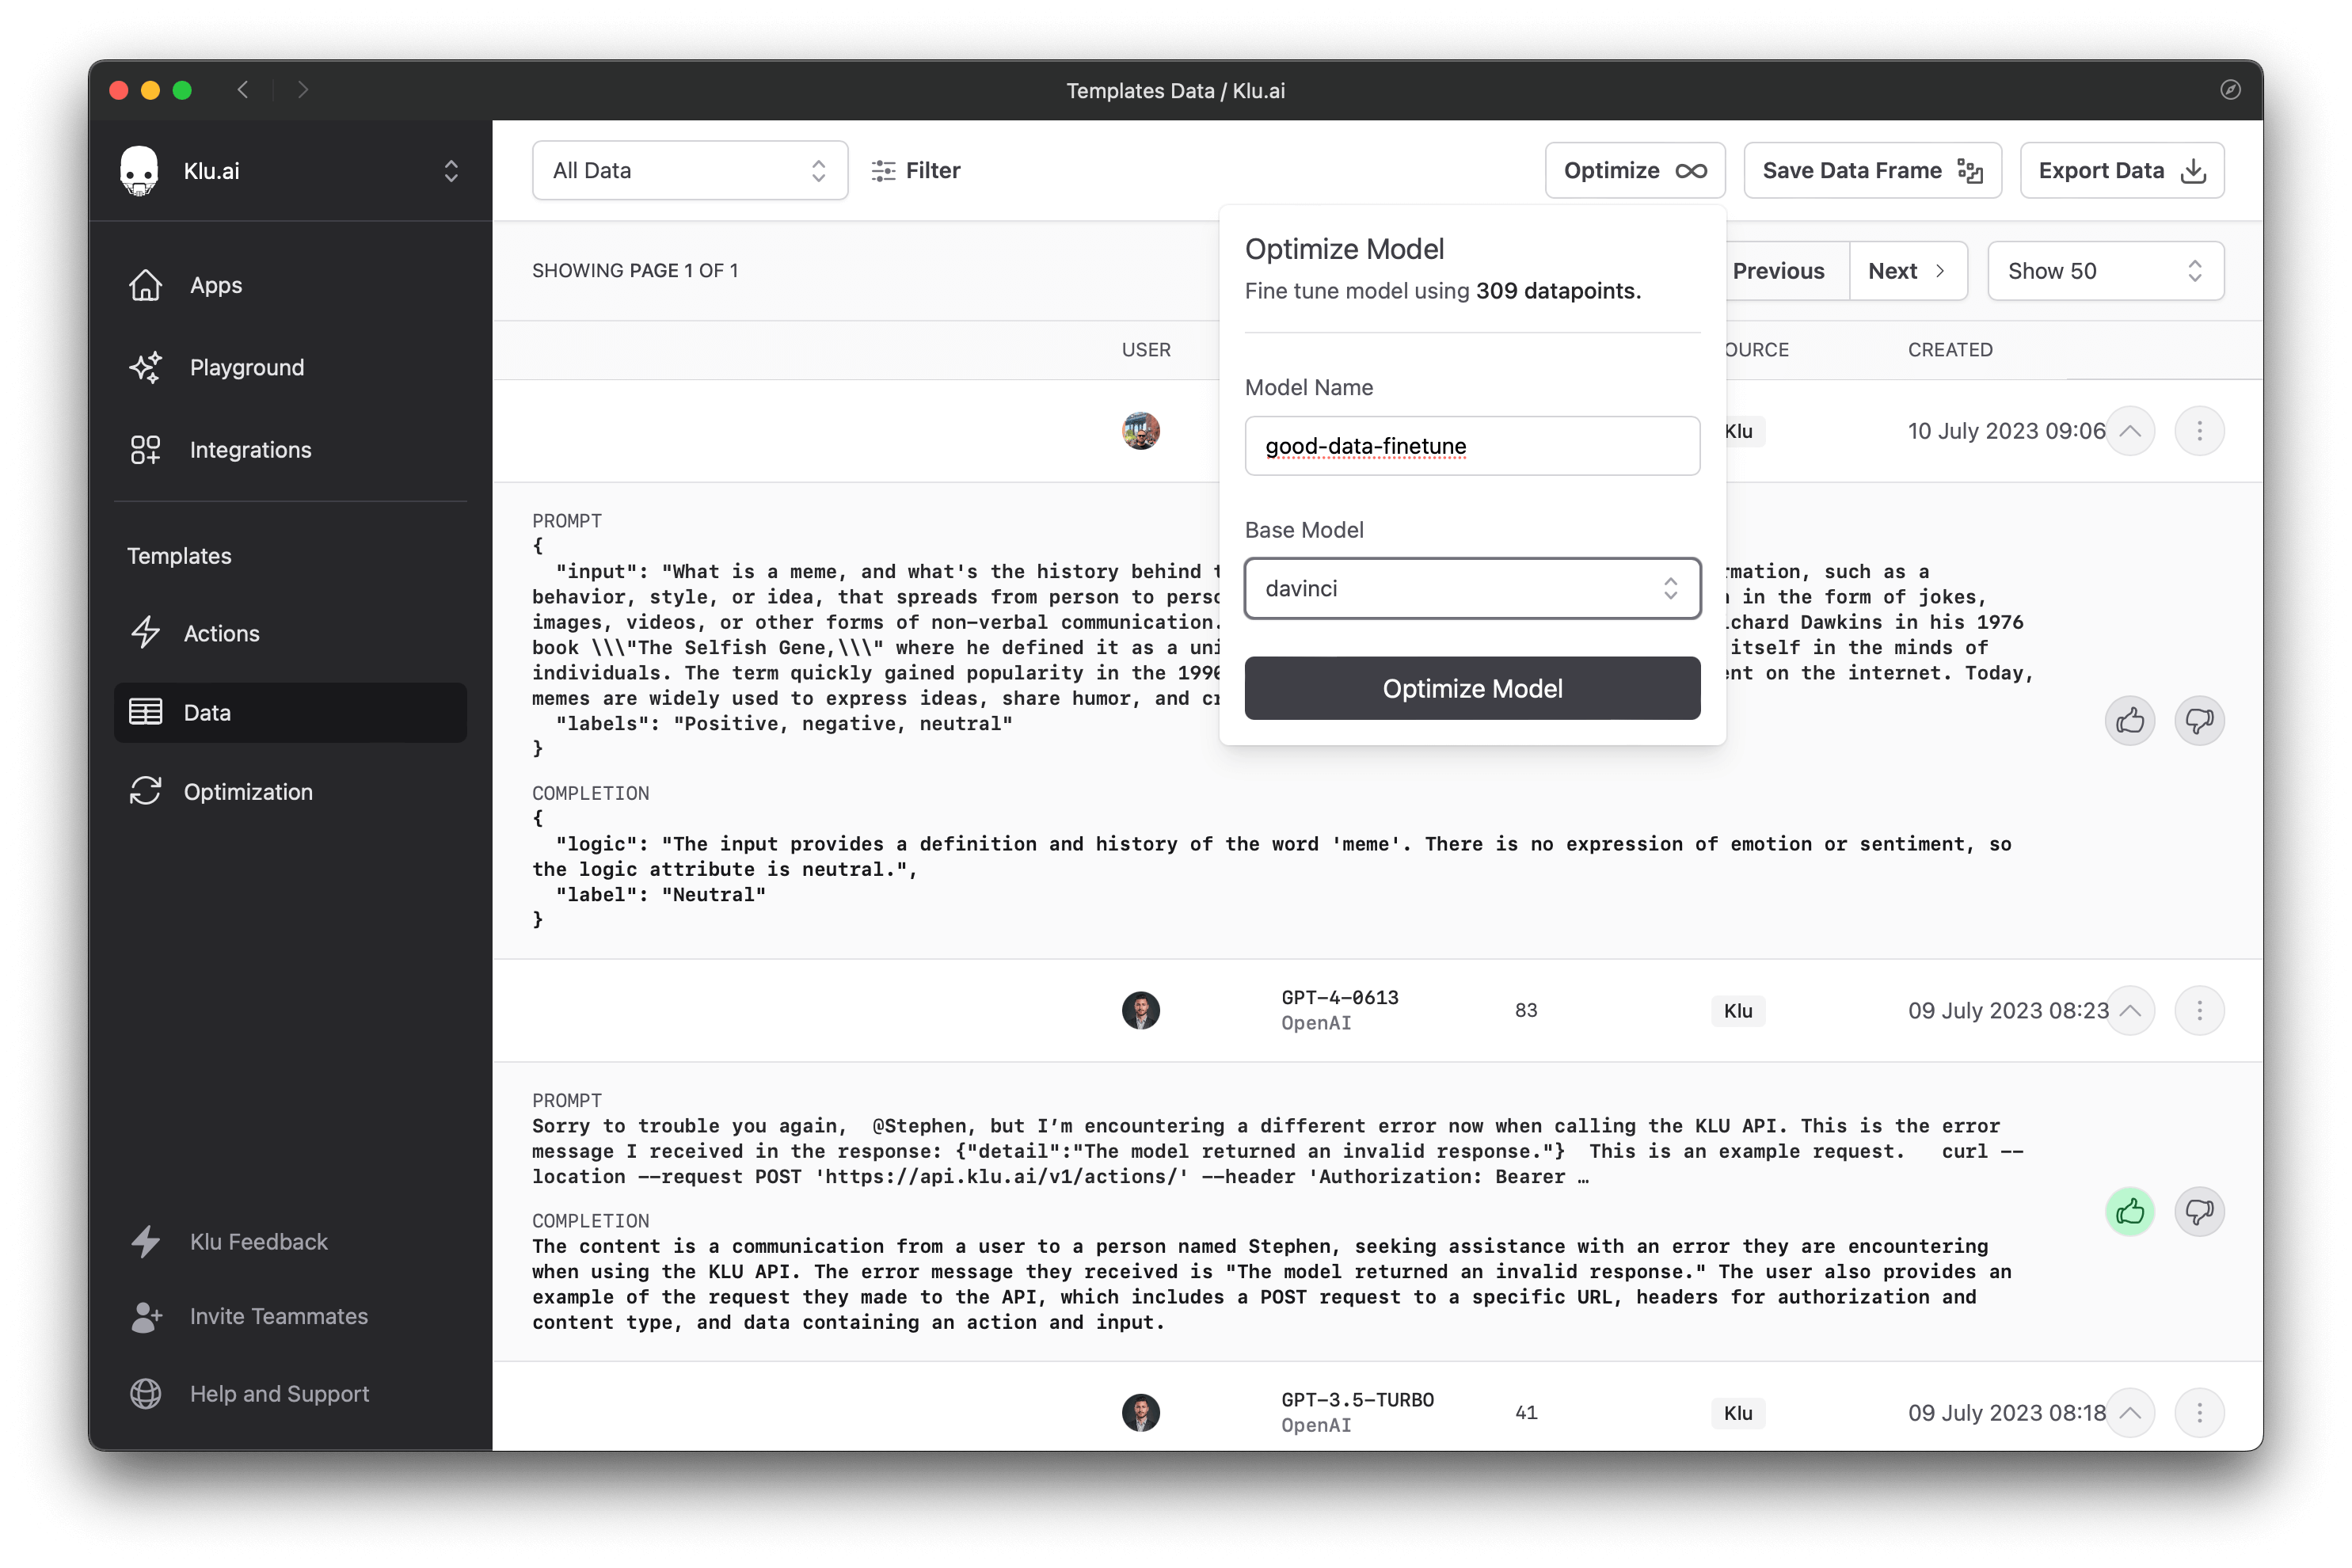Image resolution: width=2352 pixels, height=1568 pixels.
Task: Unmark green thumbs up on KLU API datapoint
Action: click(2129, 1212)
